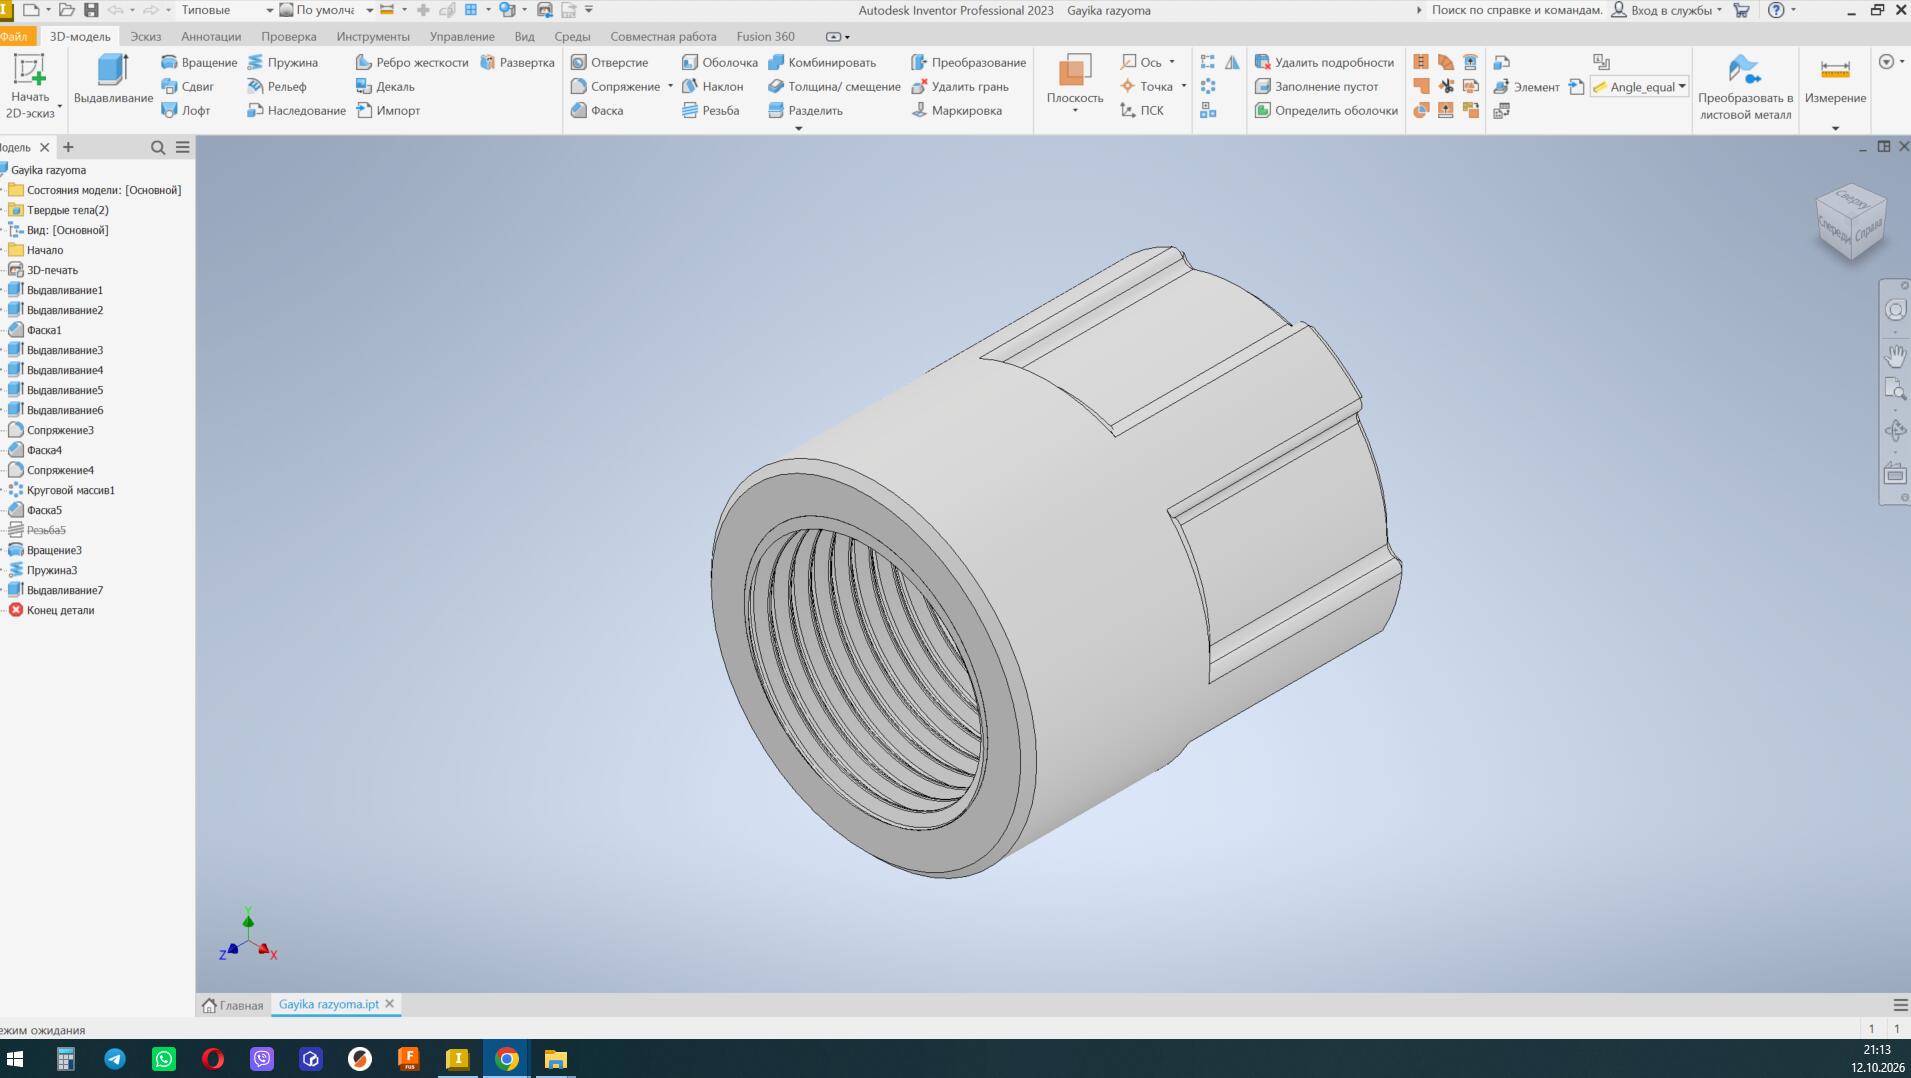The width and height of the screenshot is (1911, 1078).
Task: Expand the Angle_equal parameter dropdown
Action: pyautogui.click(x=1682, y=86)
